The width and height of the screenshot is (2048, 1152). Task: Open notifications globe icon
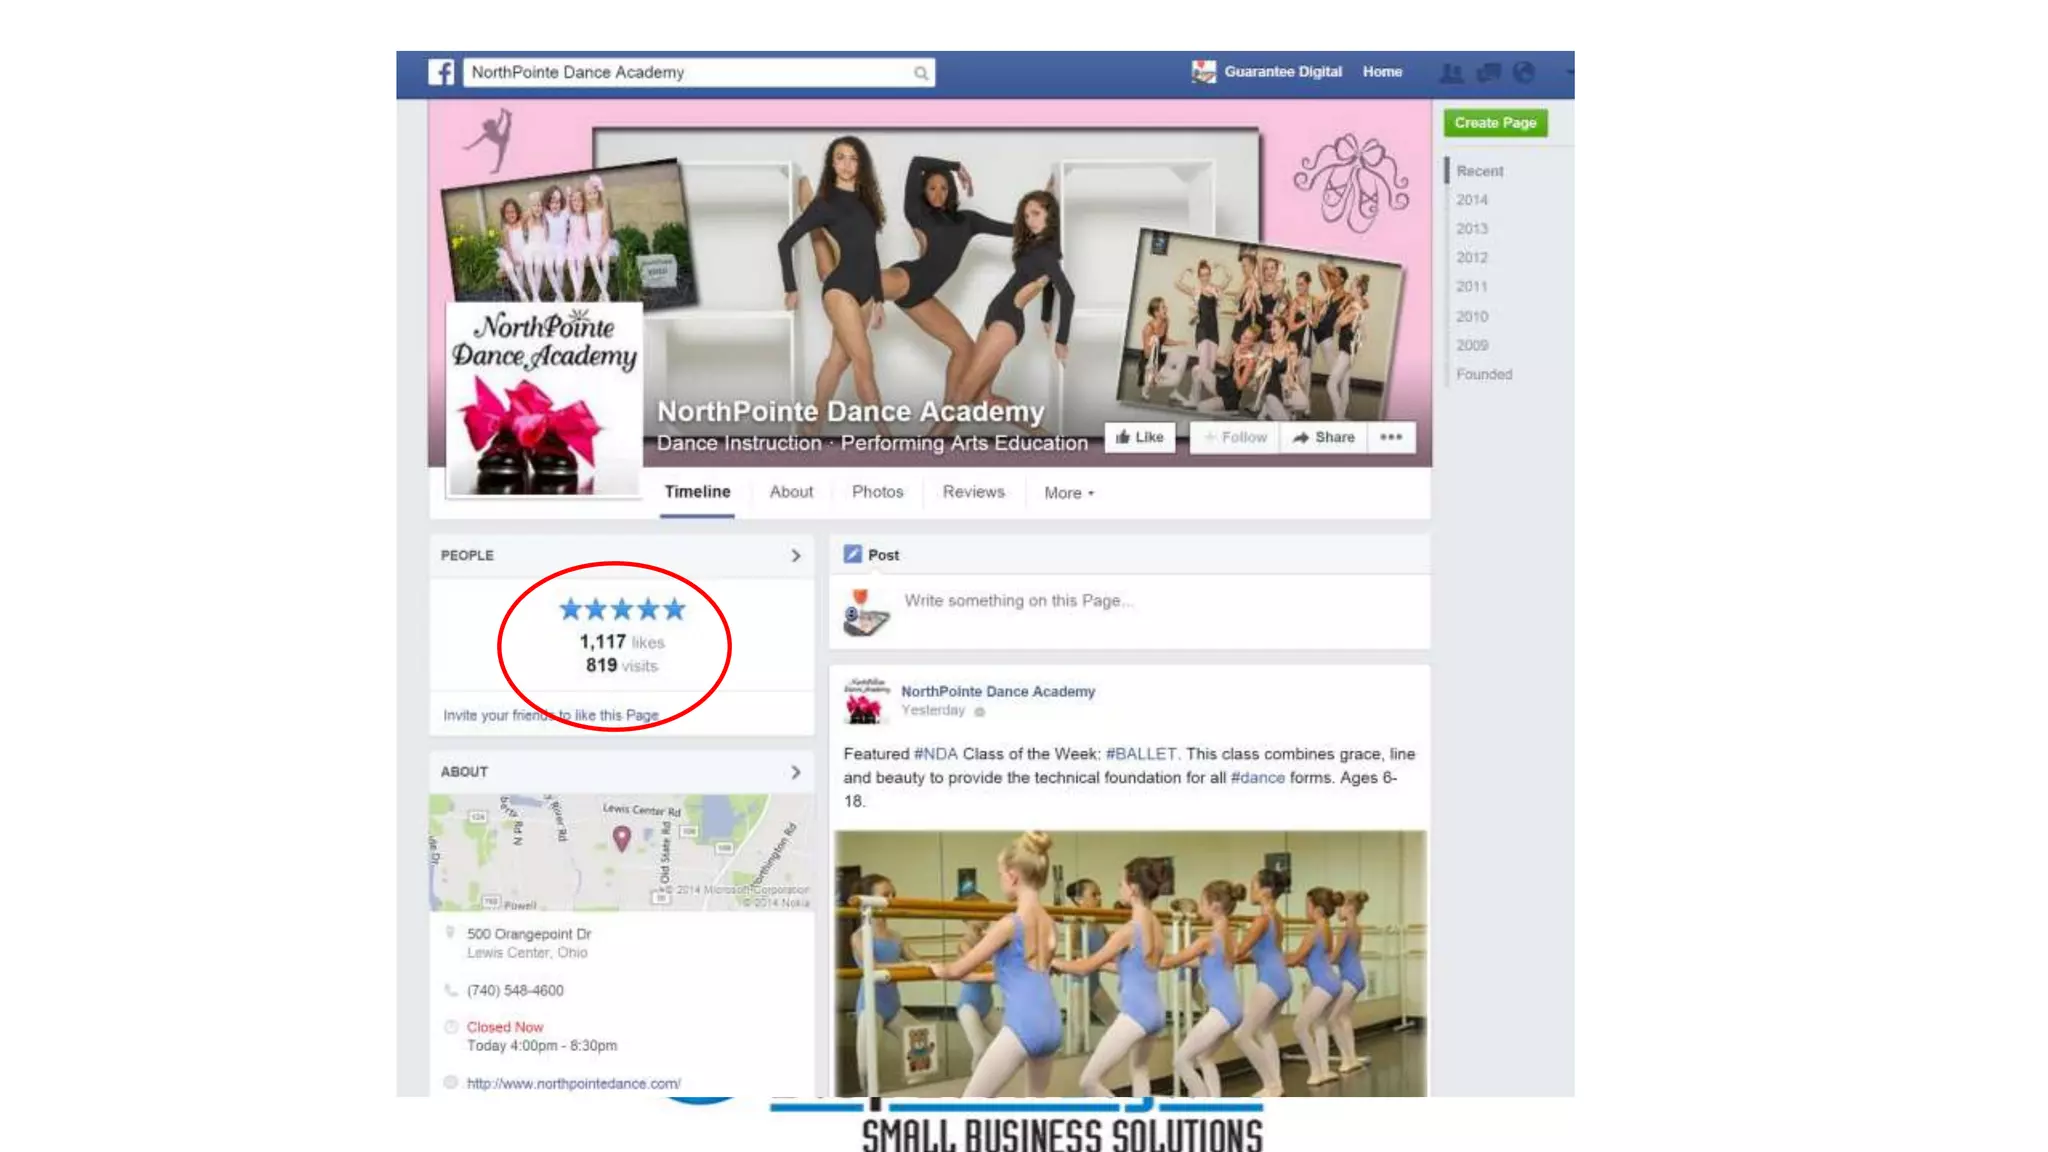pos(1524,72)
